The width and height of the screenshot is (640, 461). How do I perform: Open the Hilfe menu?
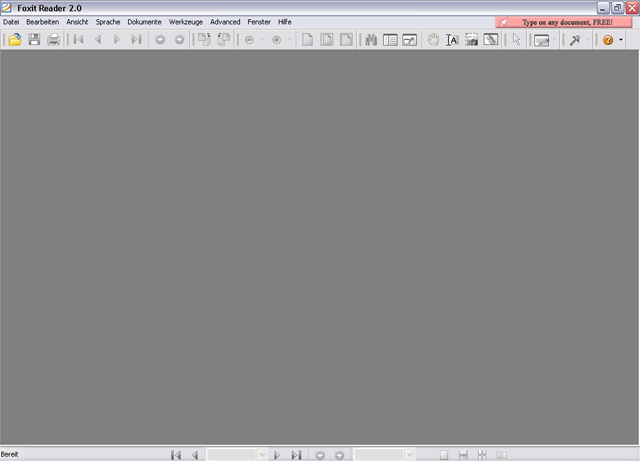284,22
